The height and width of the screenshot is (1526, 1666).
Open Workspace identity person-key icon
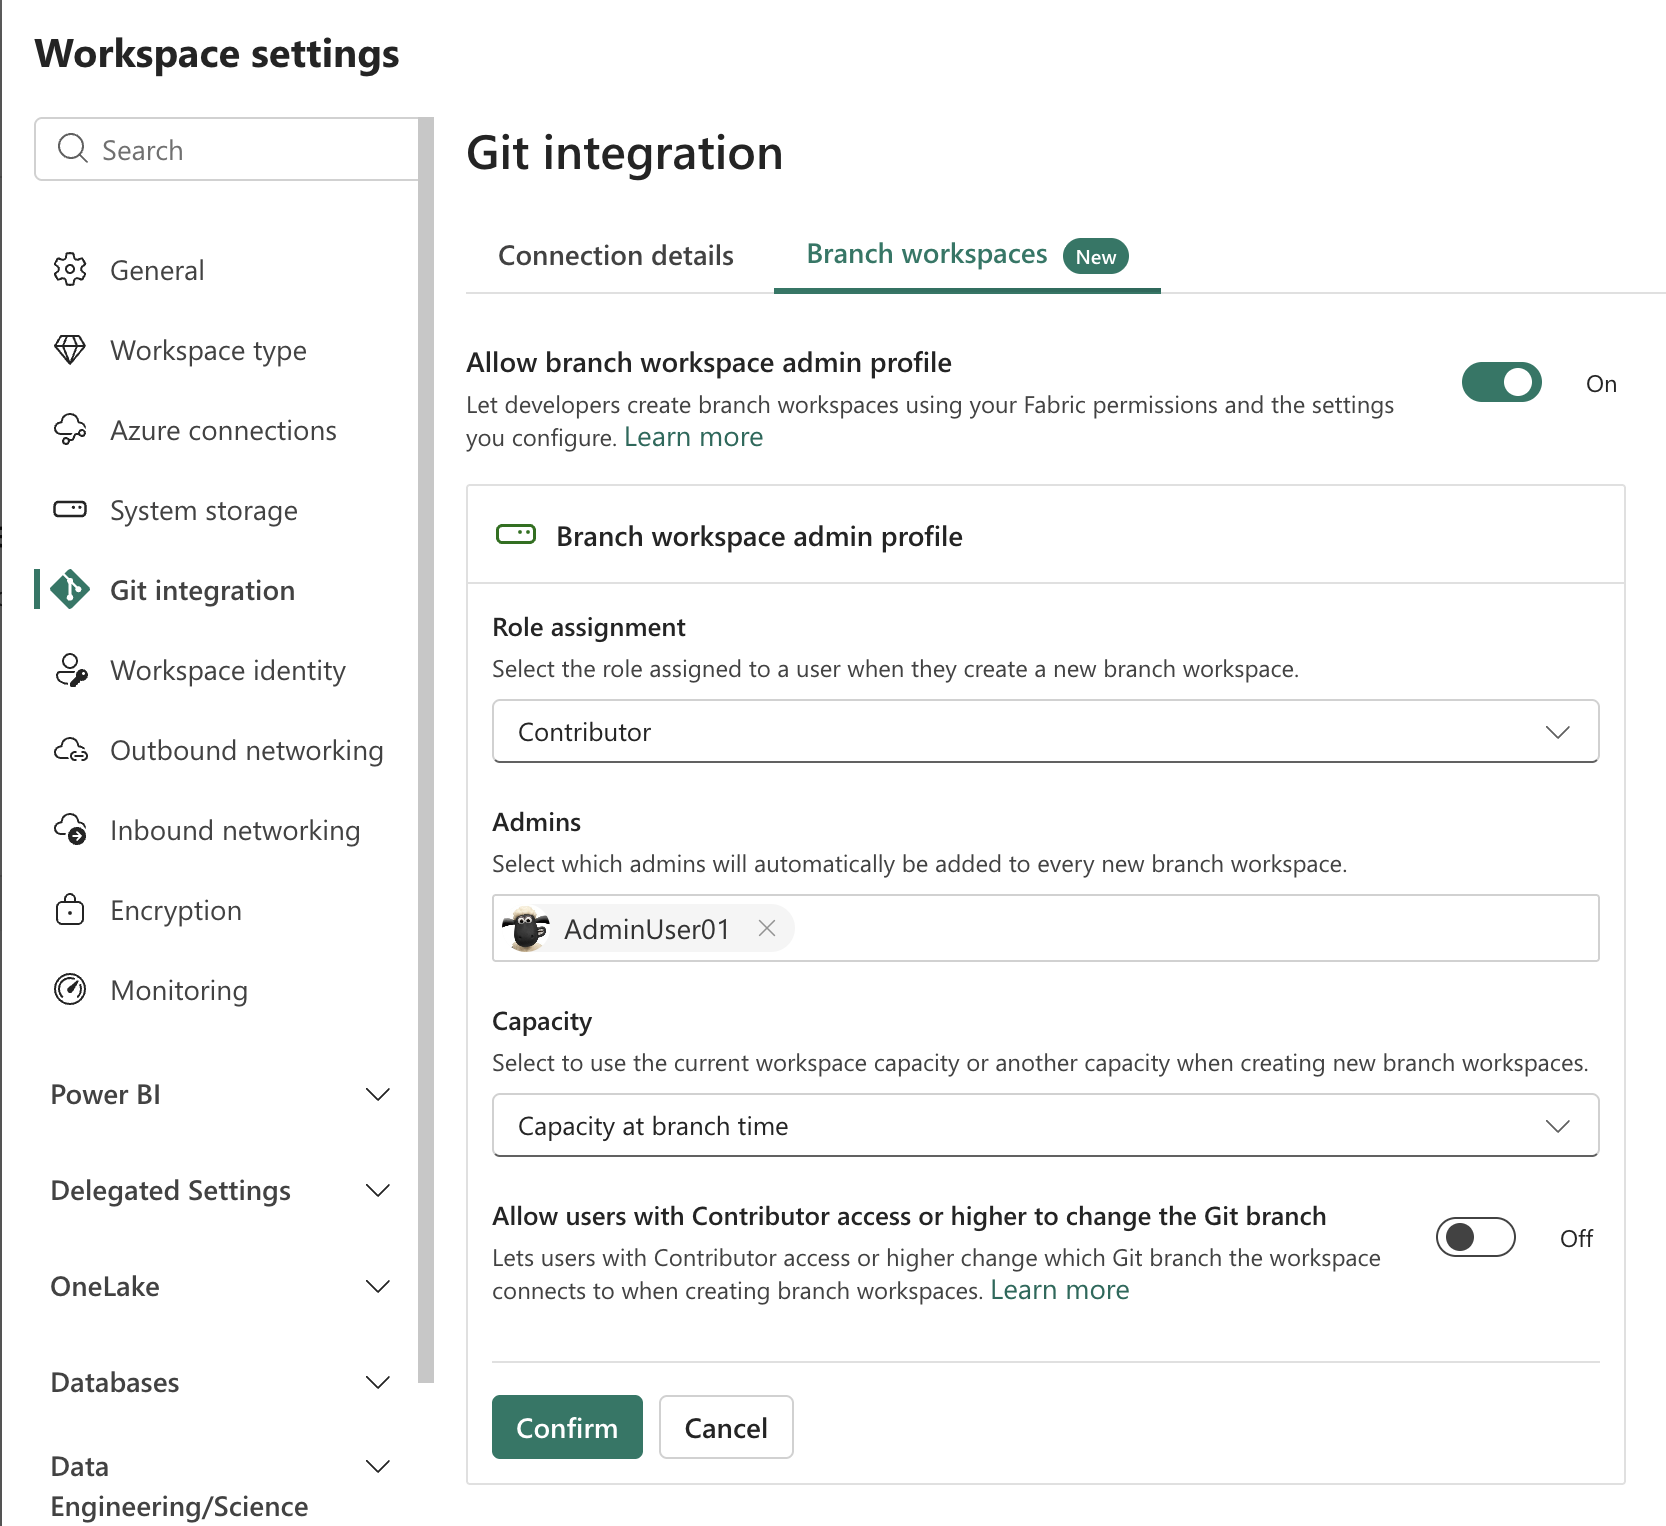[70, 670]
